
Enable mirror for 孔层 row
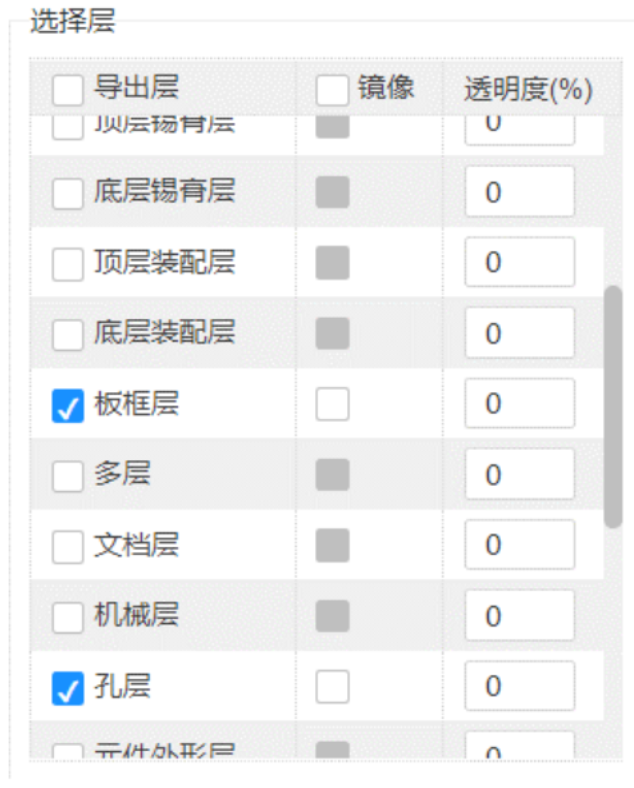tap(332, 688)
